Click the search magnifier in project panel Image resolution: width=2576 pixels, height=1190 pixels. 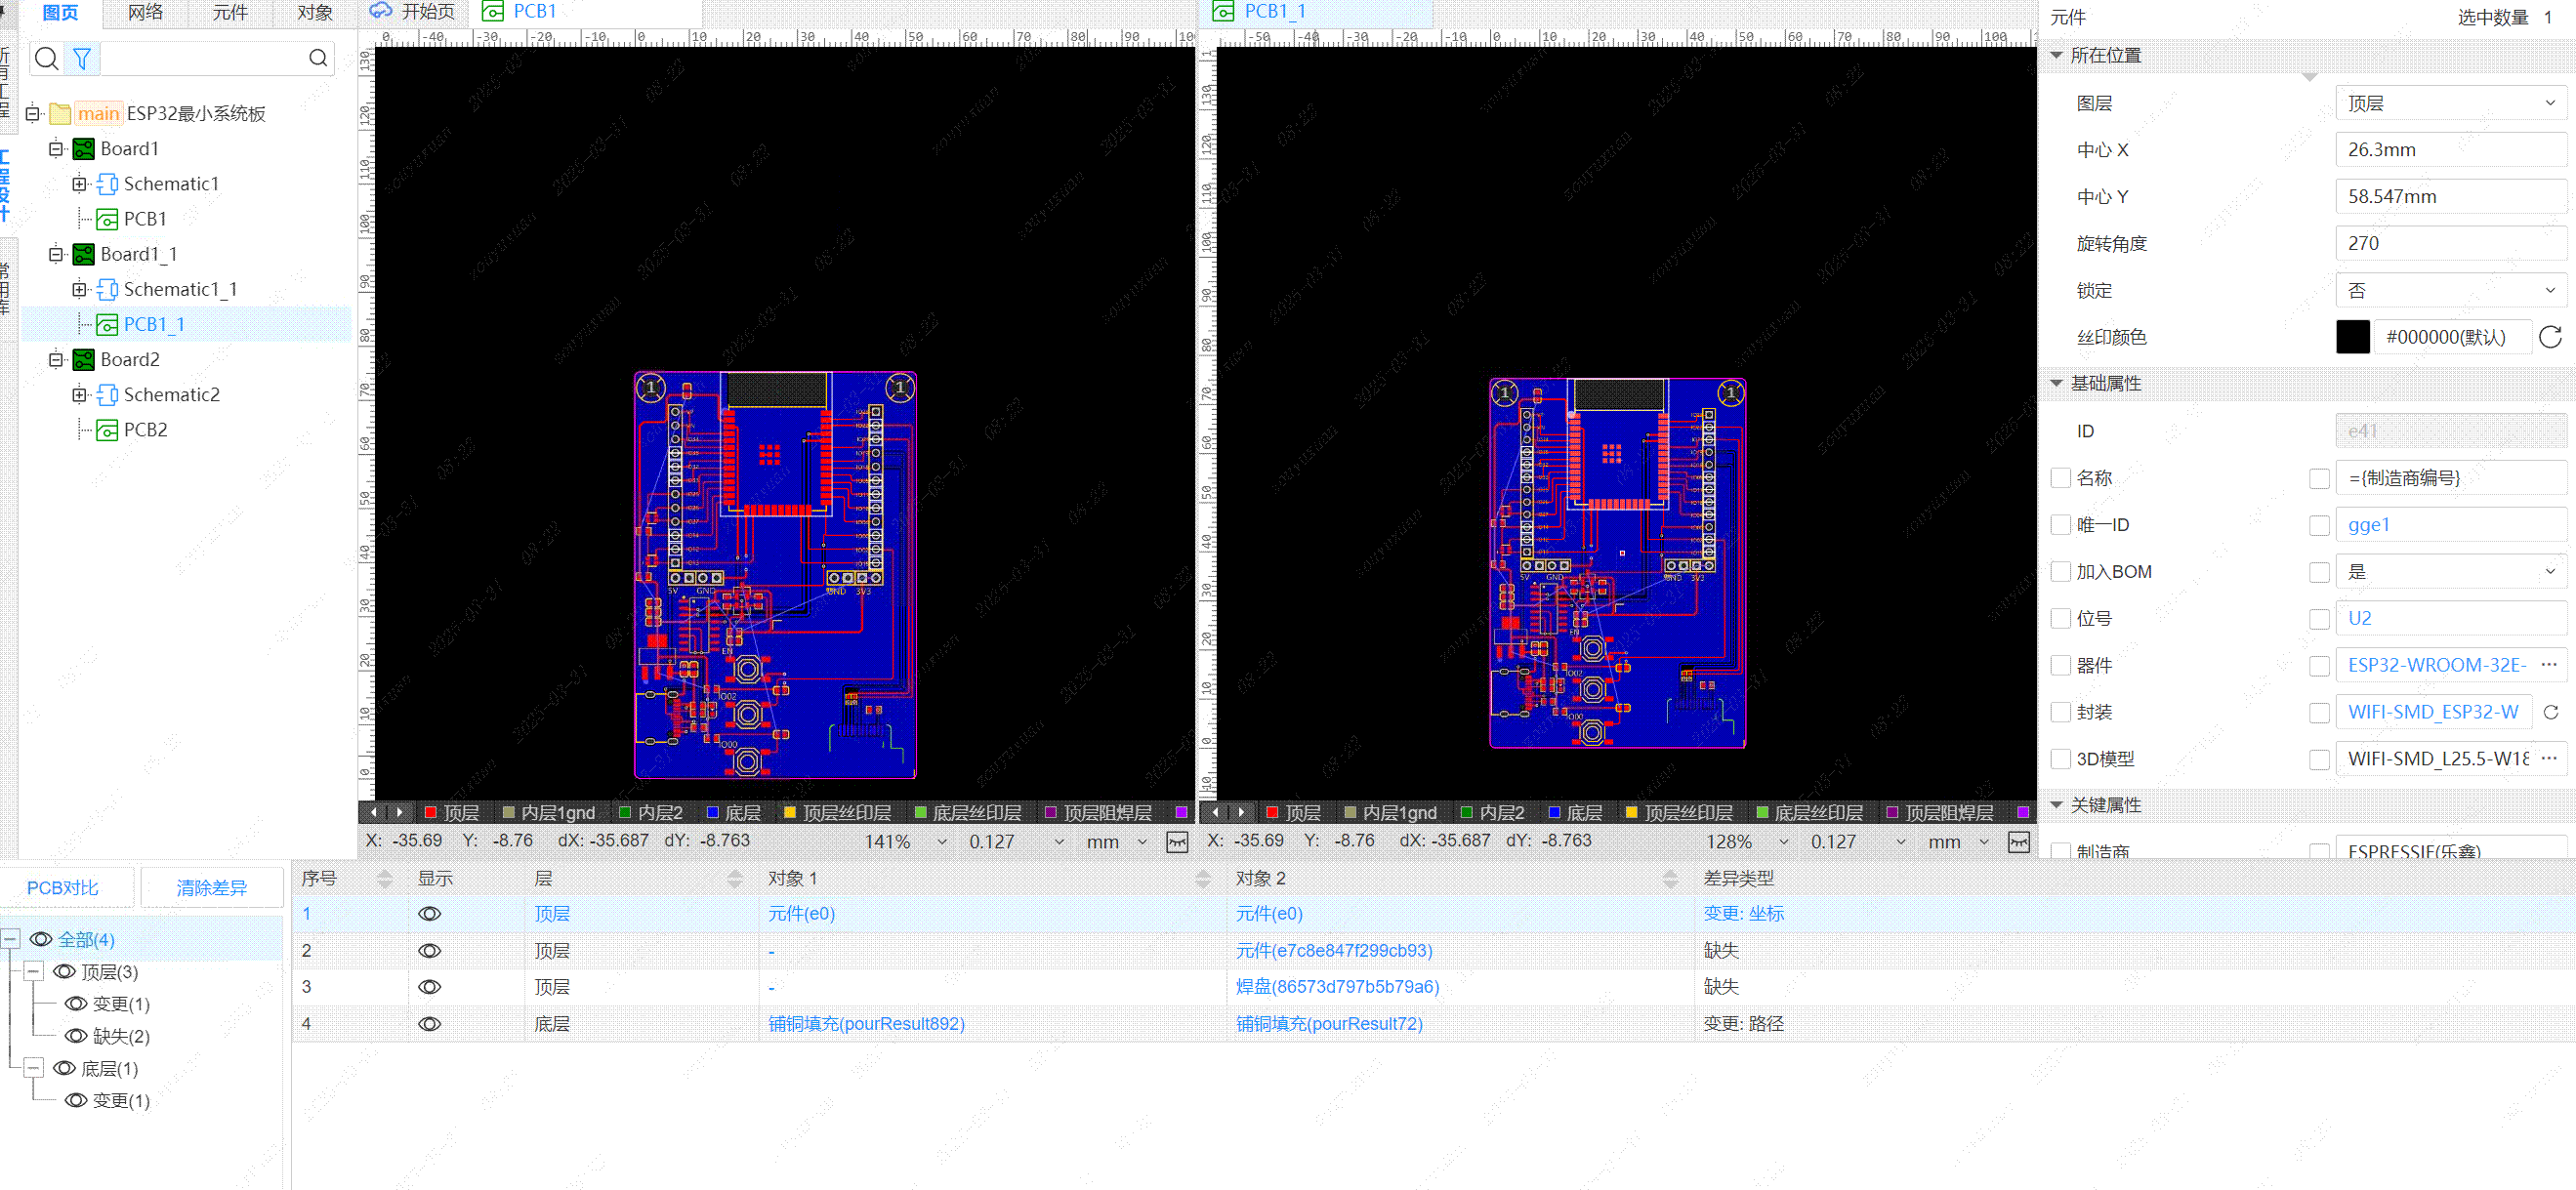click(x=46, y=59)
